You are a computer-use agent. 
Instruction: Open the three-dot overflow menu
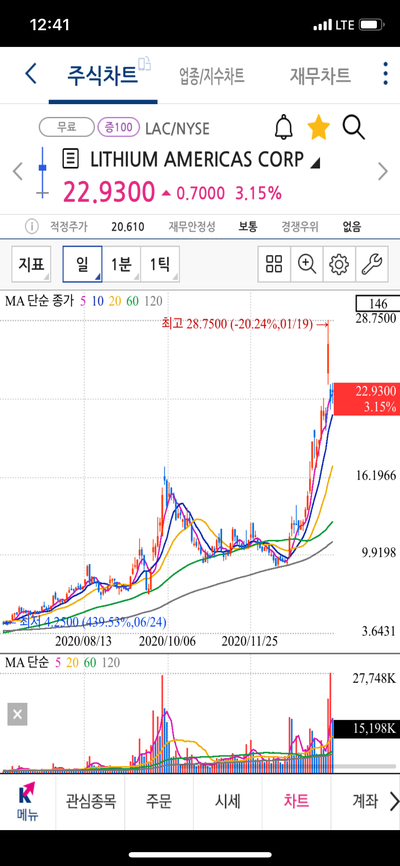pyautogui.click(x=385, y=74)
